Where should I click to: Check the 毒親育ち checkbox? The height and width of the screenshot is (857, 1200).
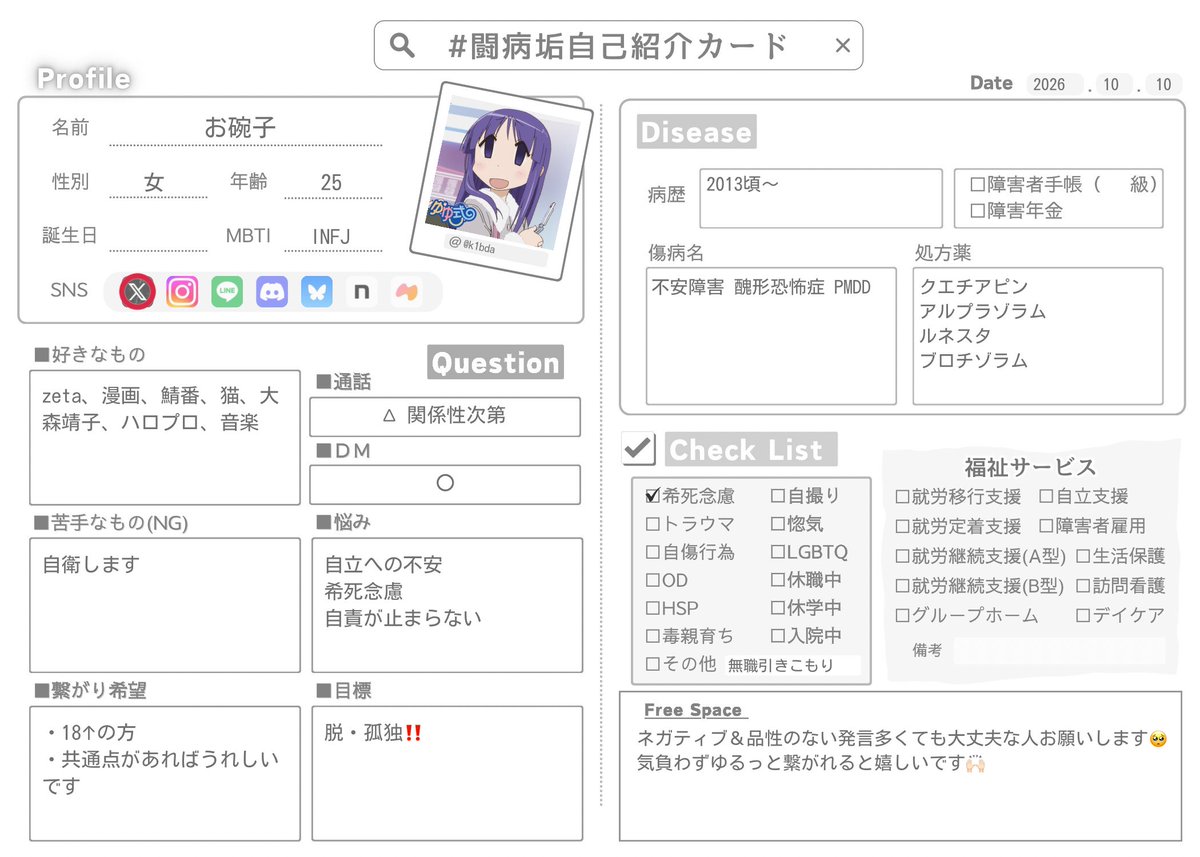click(x=653, y=635)
